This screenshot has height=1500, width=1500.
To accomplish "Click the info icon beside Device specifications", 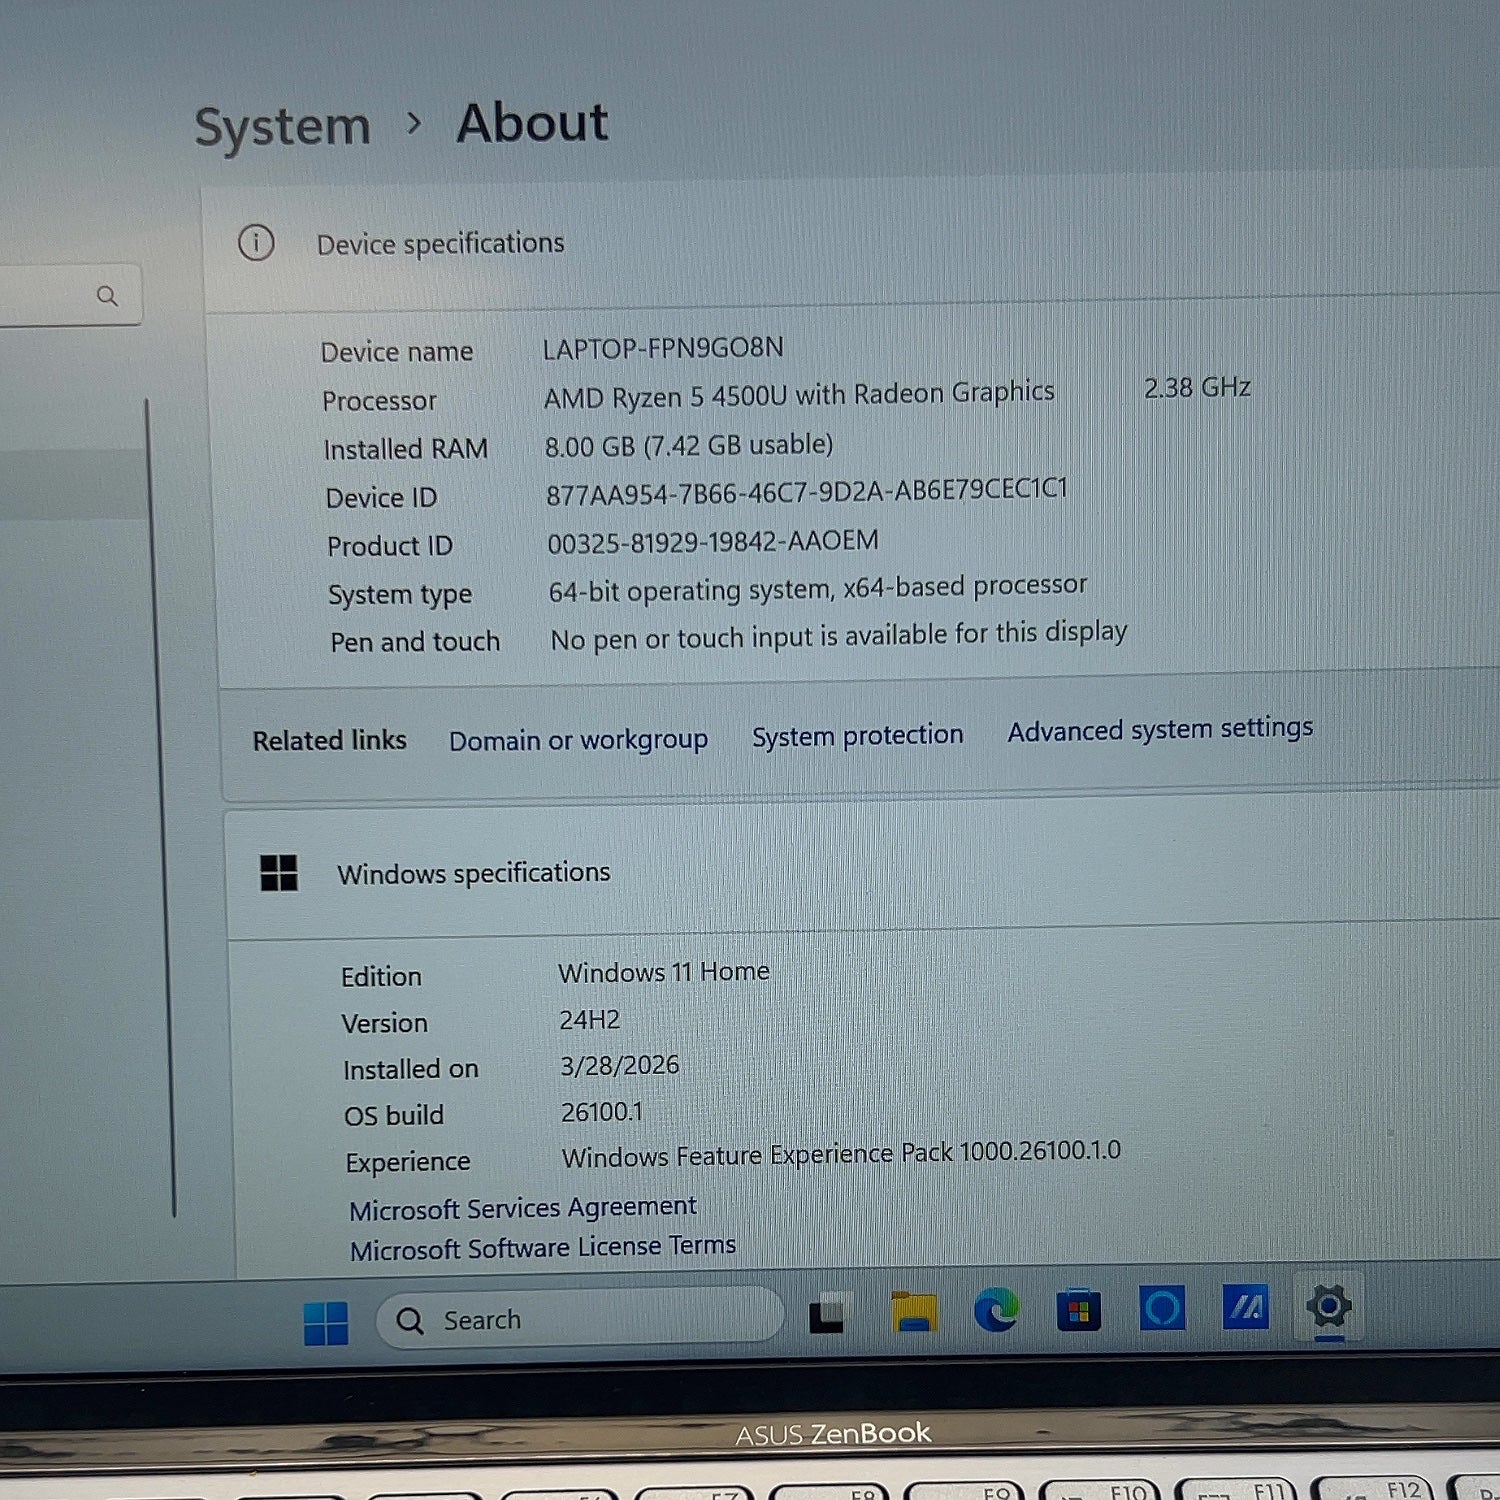I will [x=256, y=242].
